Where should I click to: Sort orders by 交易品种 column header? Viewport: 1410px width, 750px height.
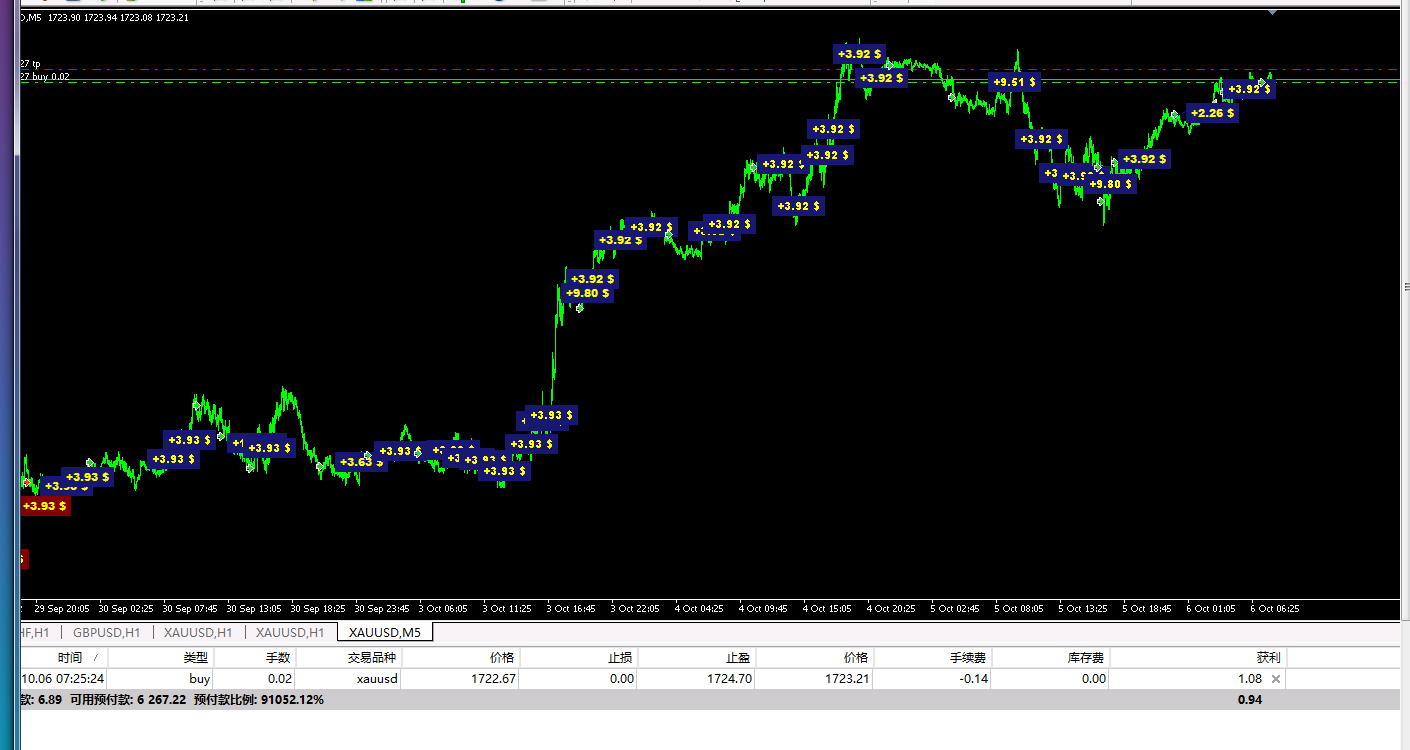pyautogui.click(x=349, y=658)
